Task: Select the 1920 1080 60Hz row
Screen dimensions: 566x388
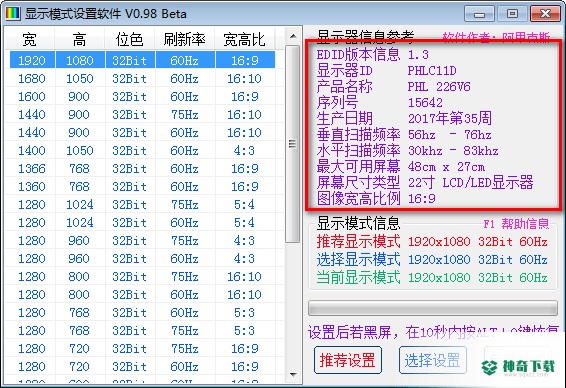Action: [x=143, y=60]
